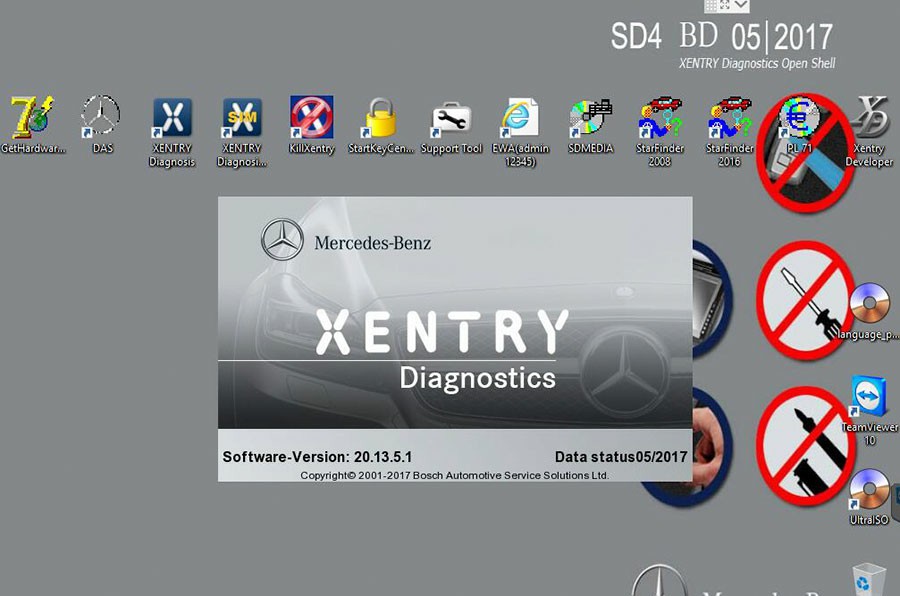Launch the XENTRY Diagnosis SIM shortcut

tap(241, 118)
